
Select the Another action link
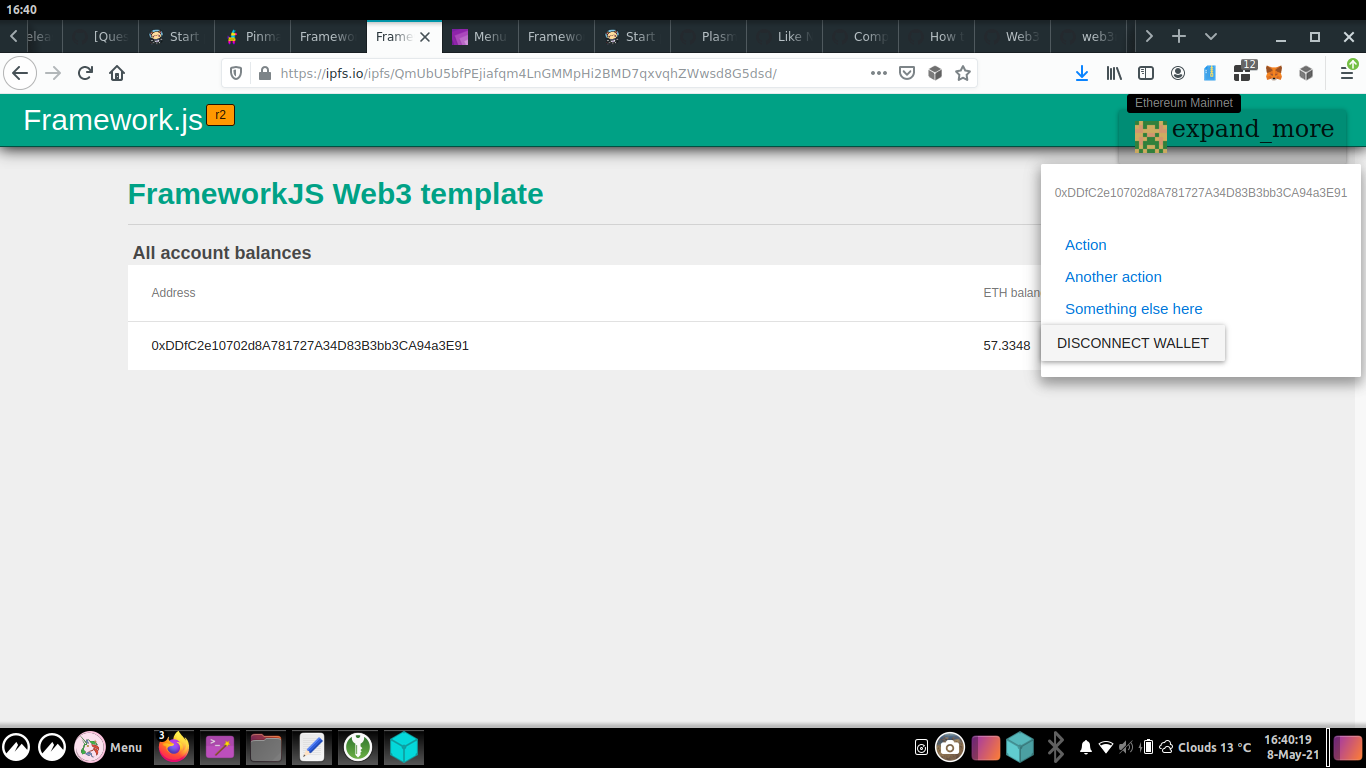click(x=1113, y=277)
